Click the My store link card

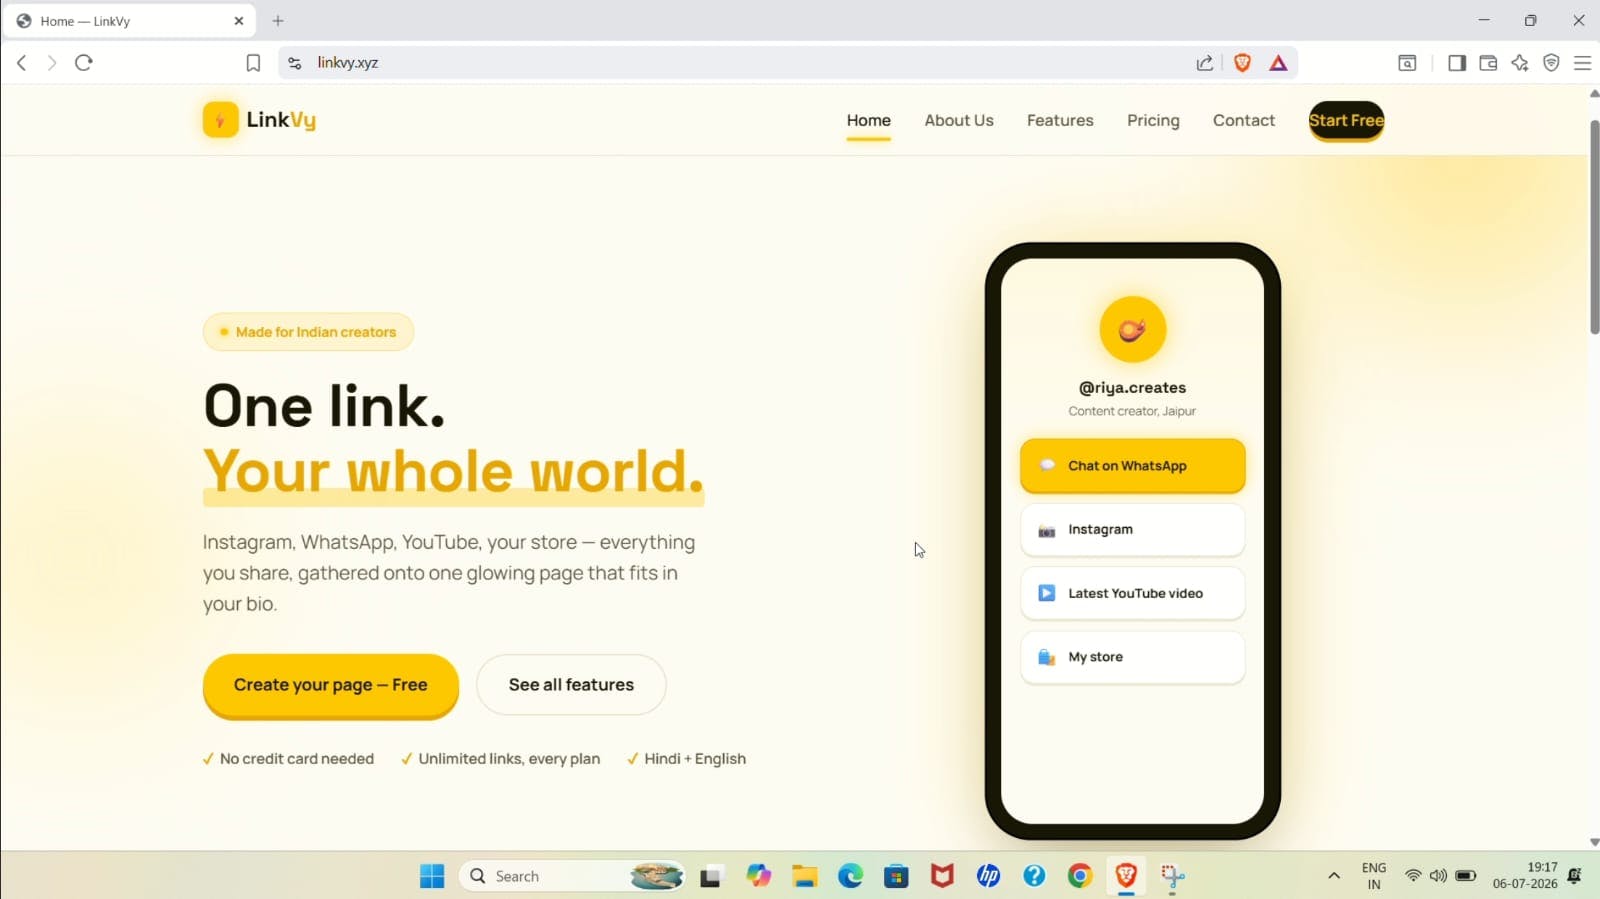click(1133, 657)
